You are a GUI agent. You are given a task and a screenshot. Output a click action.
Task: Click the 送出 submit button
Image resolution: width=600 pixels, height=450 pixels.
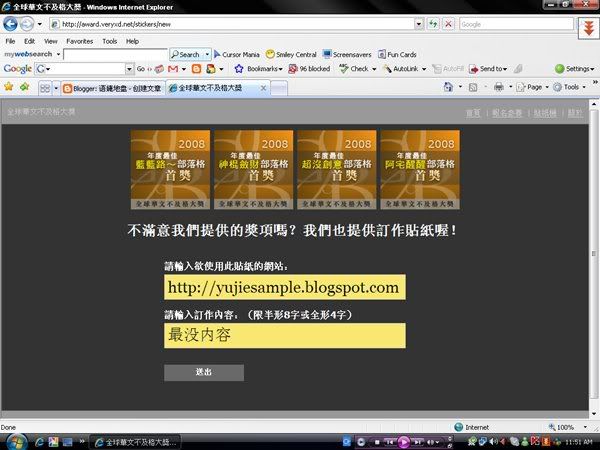[203, 373]
